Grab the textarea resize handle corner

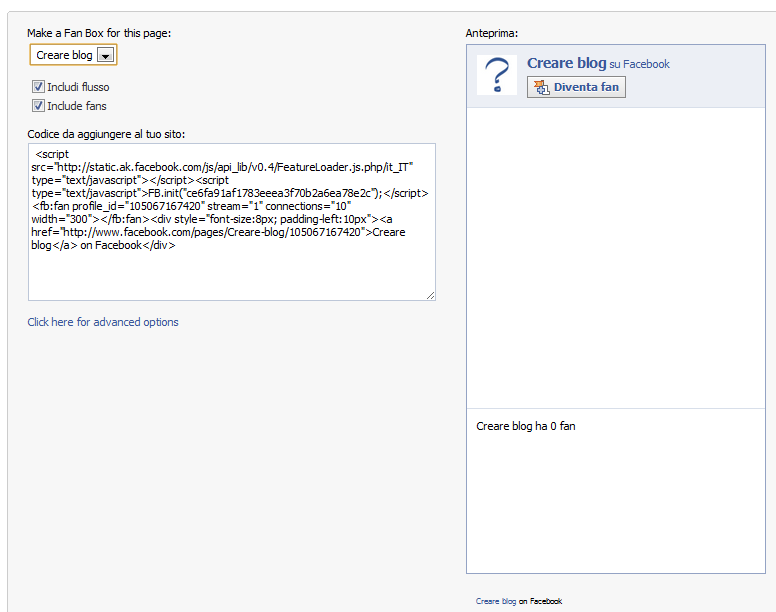tap(430, 295)
